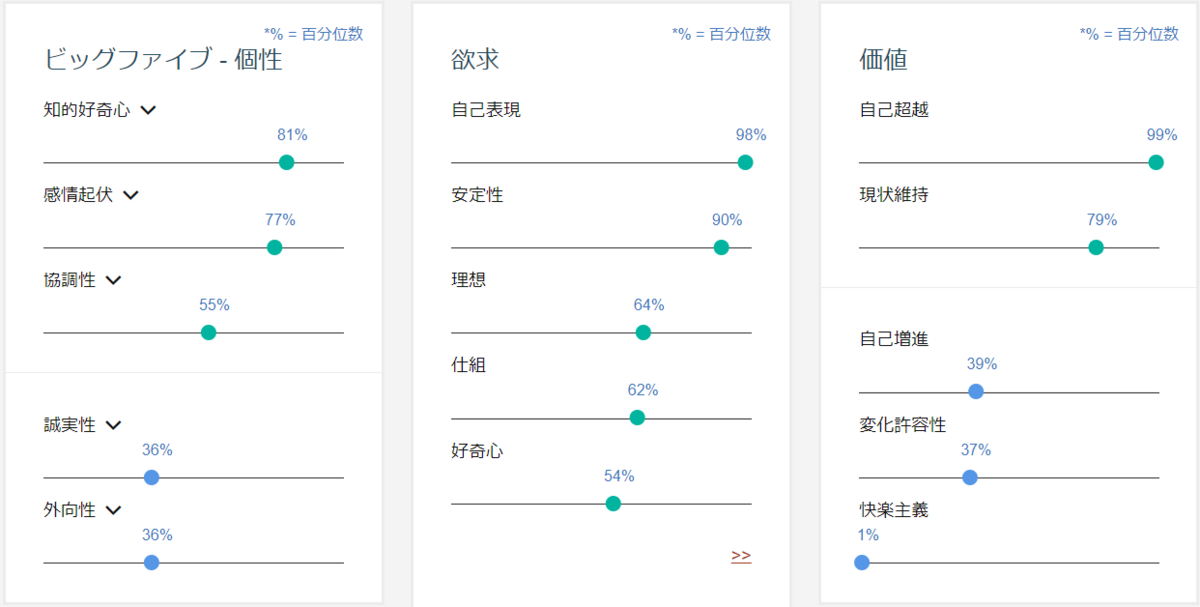Click the 百分位数 note in ビッグファイブ card

pyautogui.click(x=313, y=34)
